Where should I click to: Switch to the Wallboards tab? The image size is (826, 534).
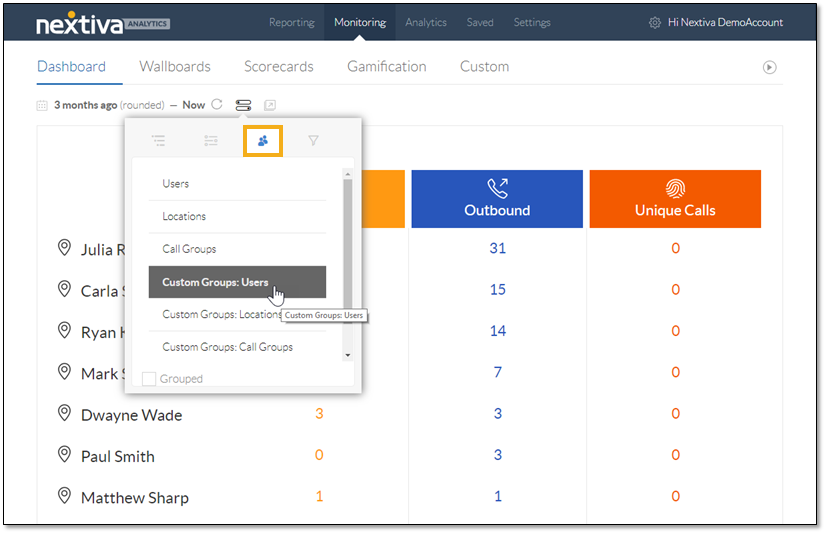175,67
